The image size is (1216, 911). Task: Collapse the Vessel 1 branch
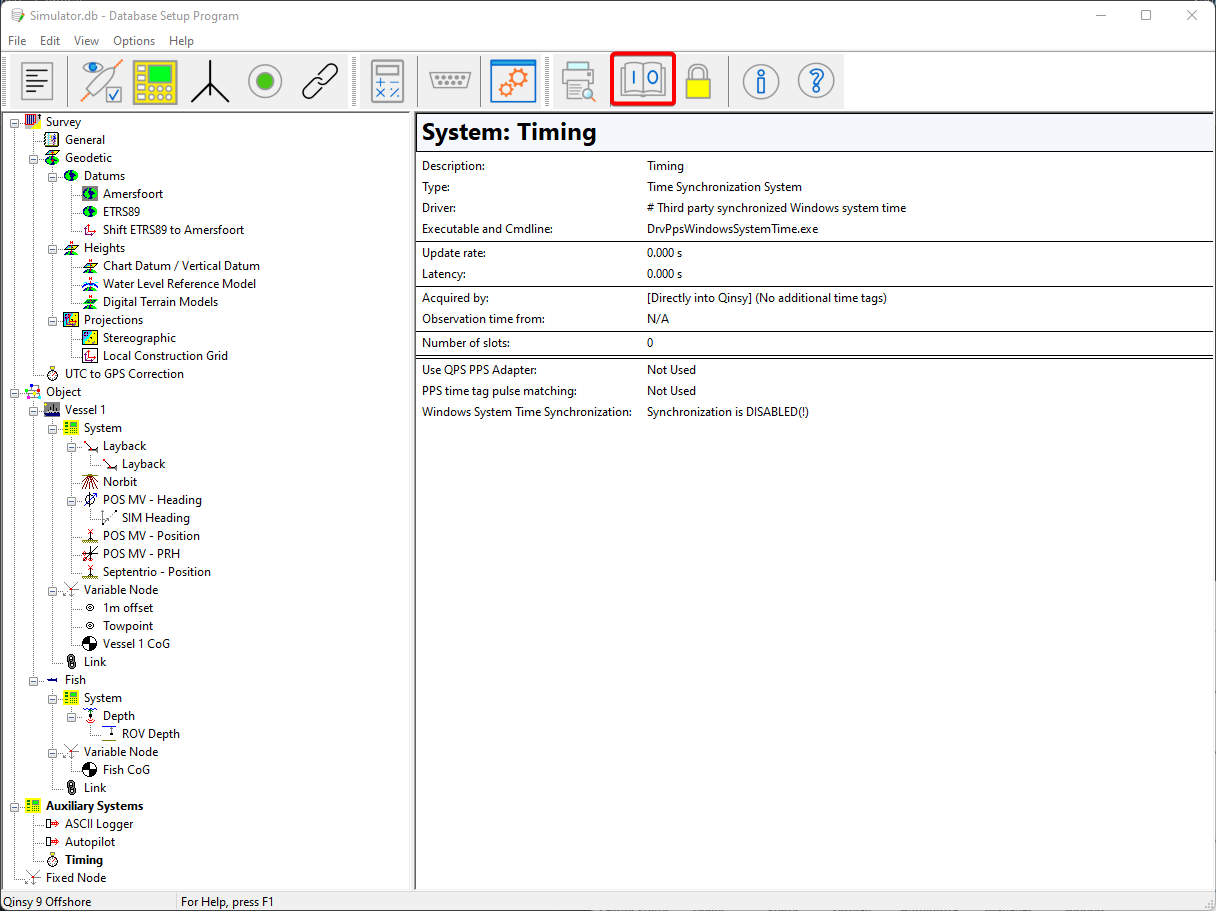pyautogui.click(x=33, y=410)
